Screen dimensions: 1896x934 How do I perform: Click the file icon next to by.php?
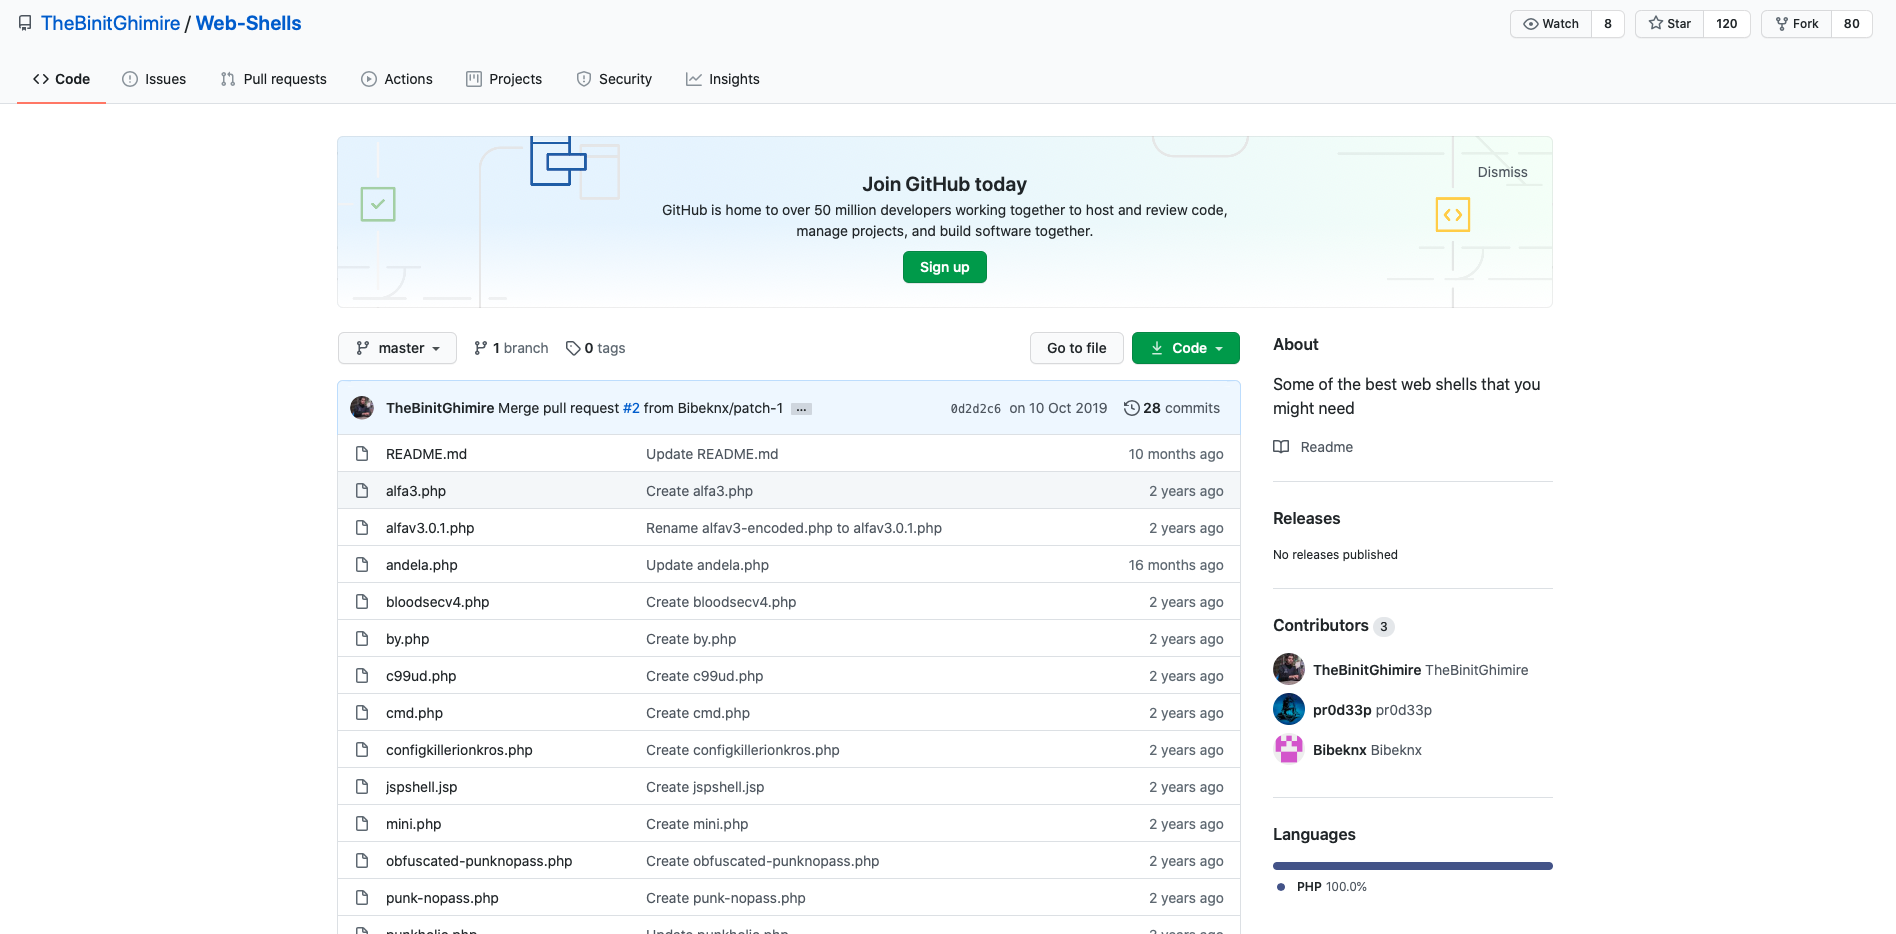tap(362, 638)
